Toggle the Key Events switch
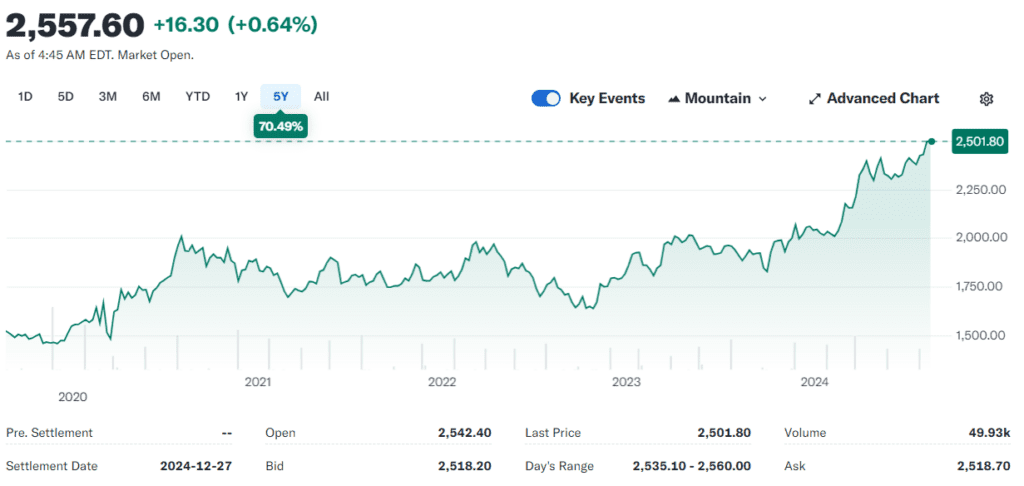Screen dimensions: 1024x486 point(546,98)
